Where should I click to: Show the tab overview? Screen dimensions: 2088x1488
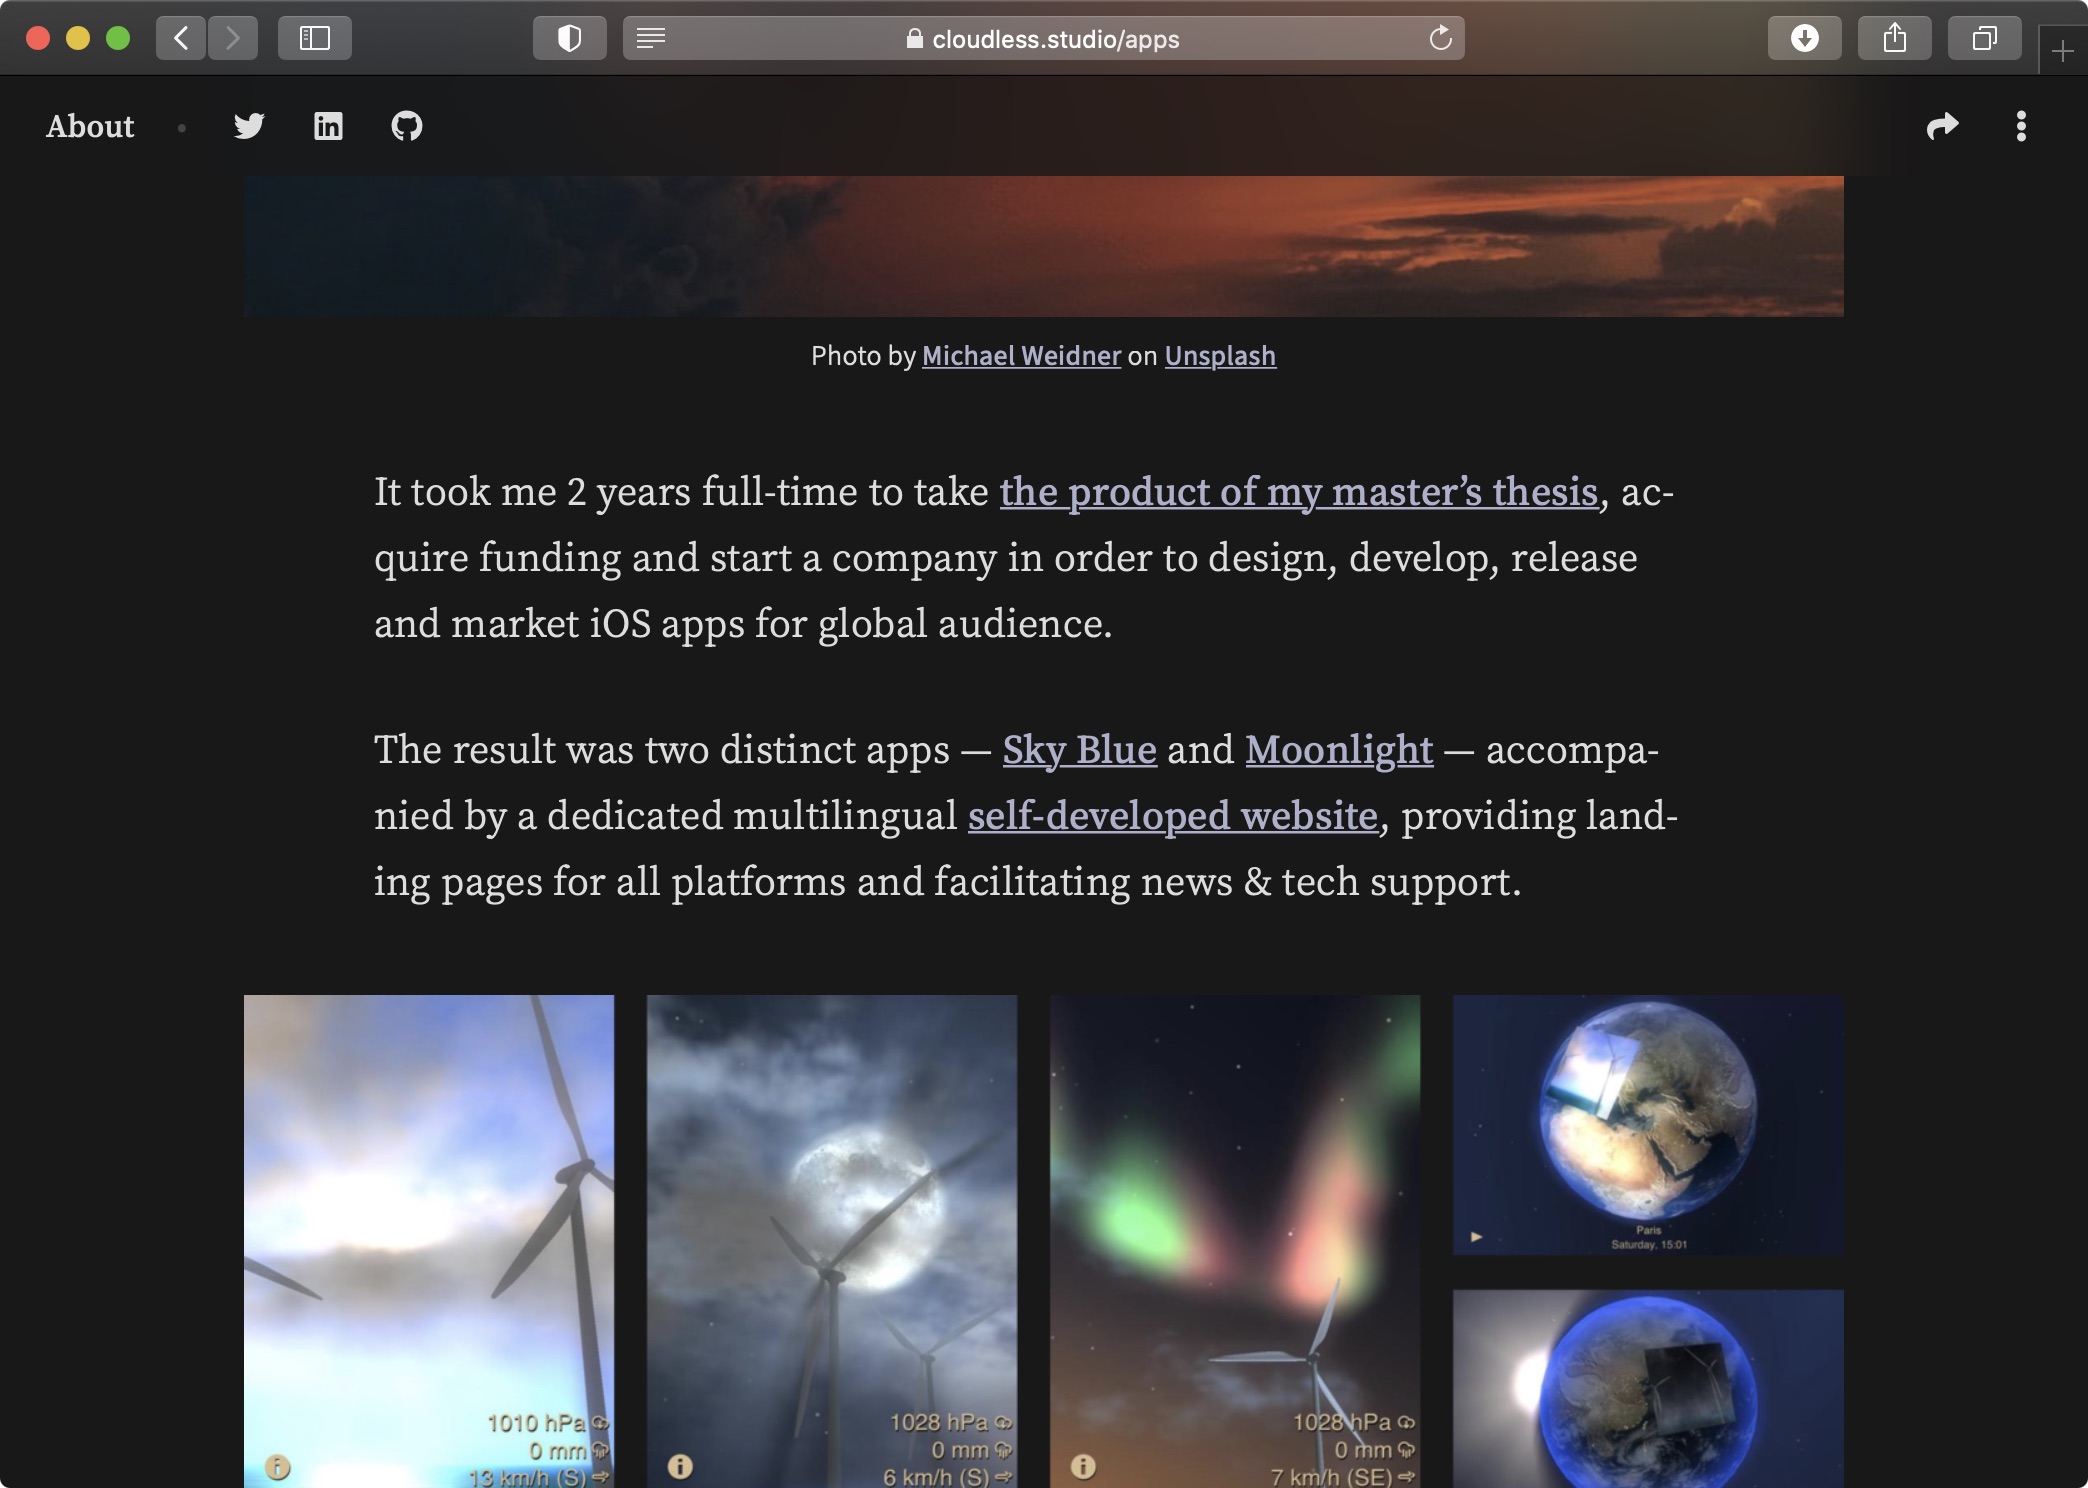[1984, 39]
